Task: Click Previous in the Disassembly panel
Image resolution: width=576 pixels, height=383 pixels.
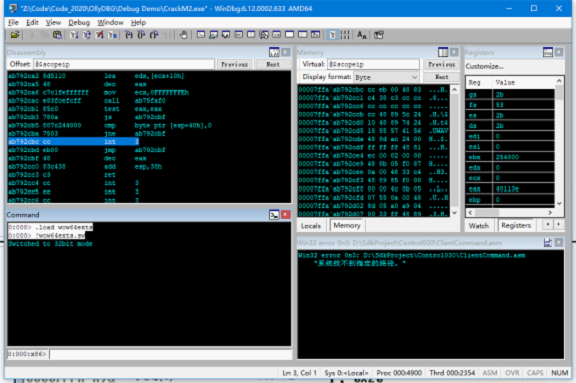Action: 234,64
